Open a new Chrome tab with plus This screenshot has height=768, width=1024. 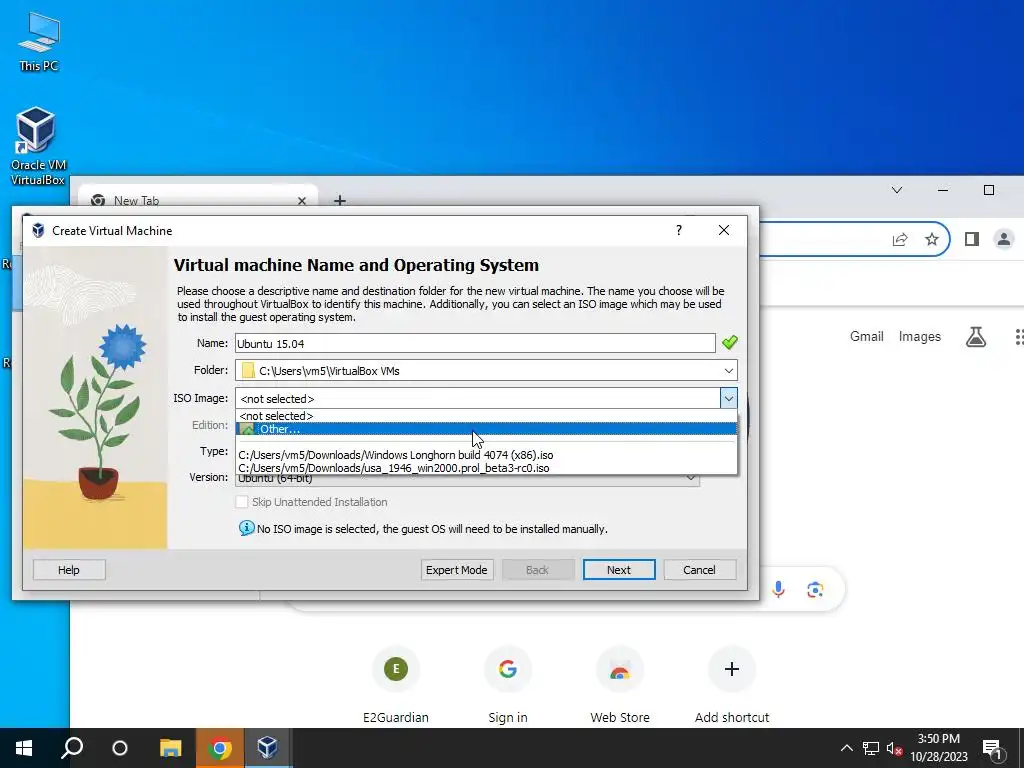coord(340,200)
